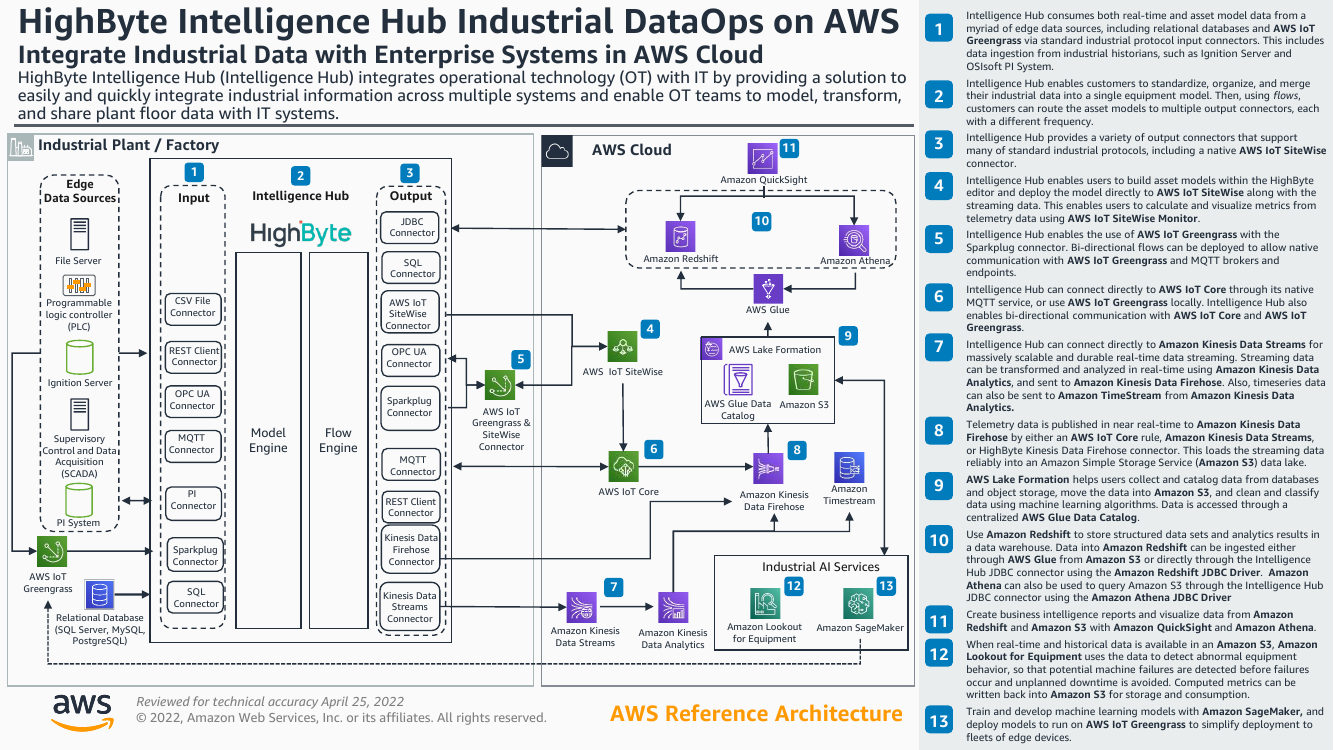Select the "AWS Cloud" heading text
1334x750 pixels.
pyautogui.click(x=631, y=150)
